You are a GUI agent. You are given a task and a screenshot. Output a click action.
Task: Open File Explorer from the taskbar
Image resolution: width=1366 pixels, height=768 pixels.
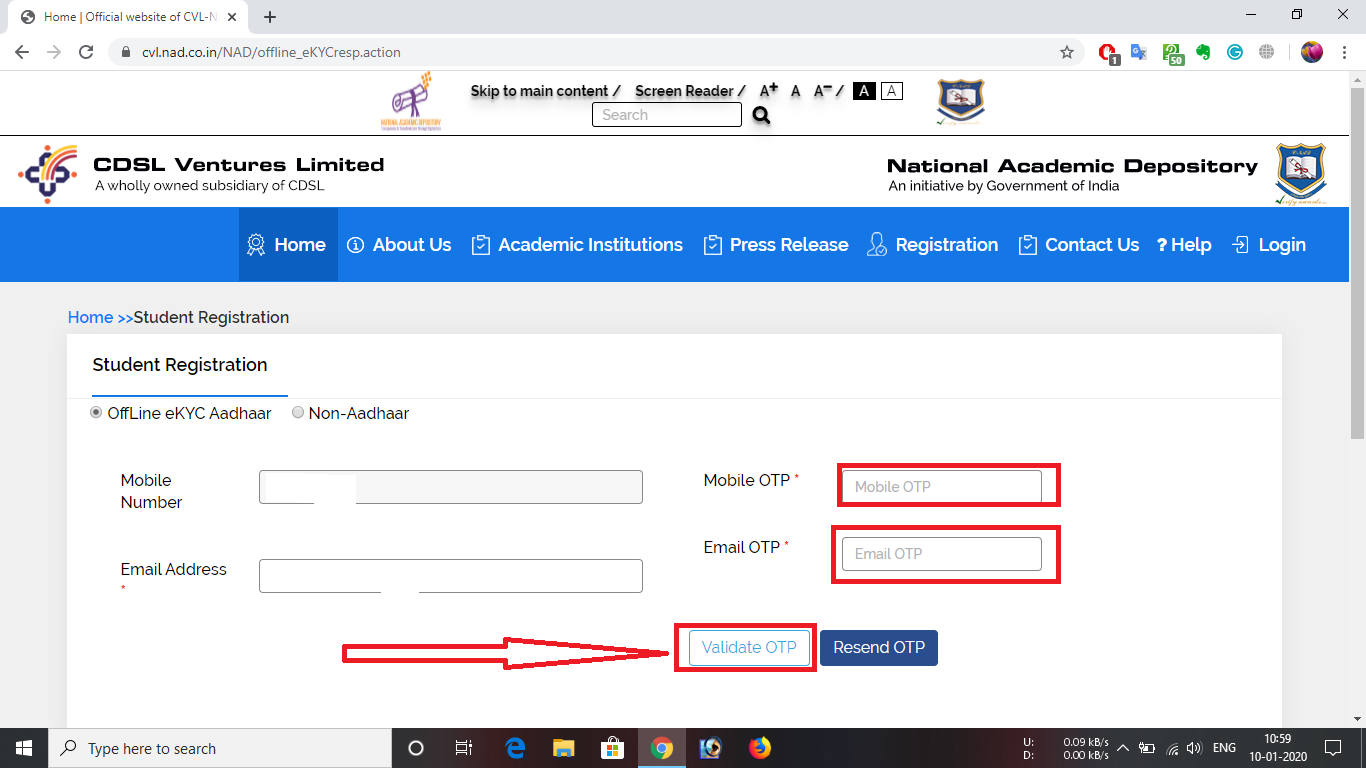(x=564, y=748)
